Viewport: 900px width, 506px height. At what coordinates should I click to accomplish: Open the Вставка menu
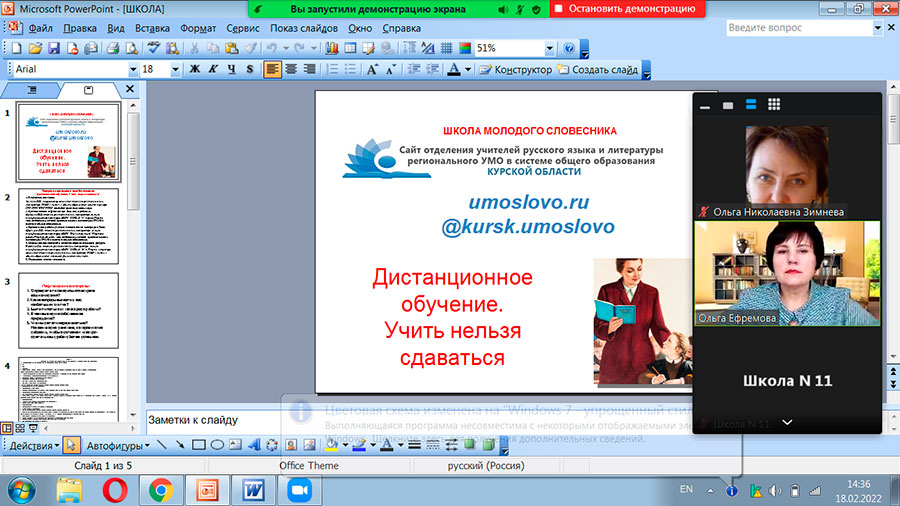click(x=152, y=28)
